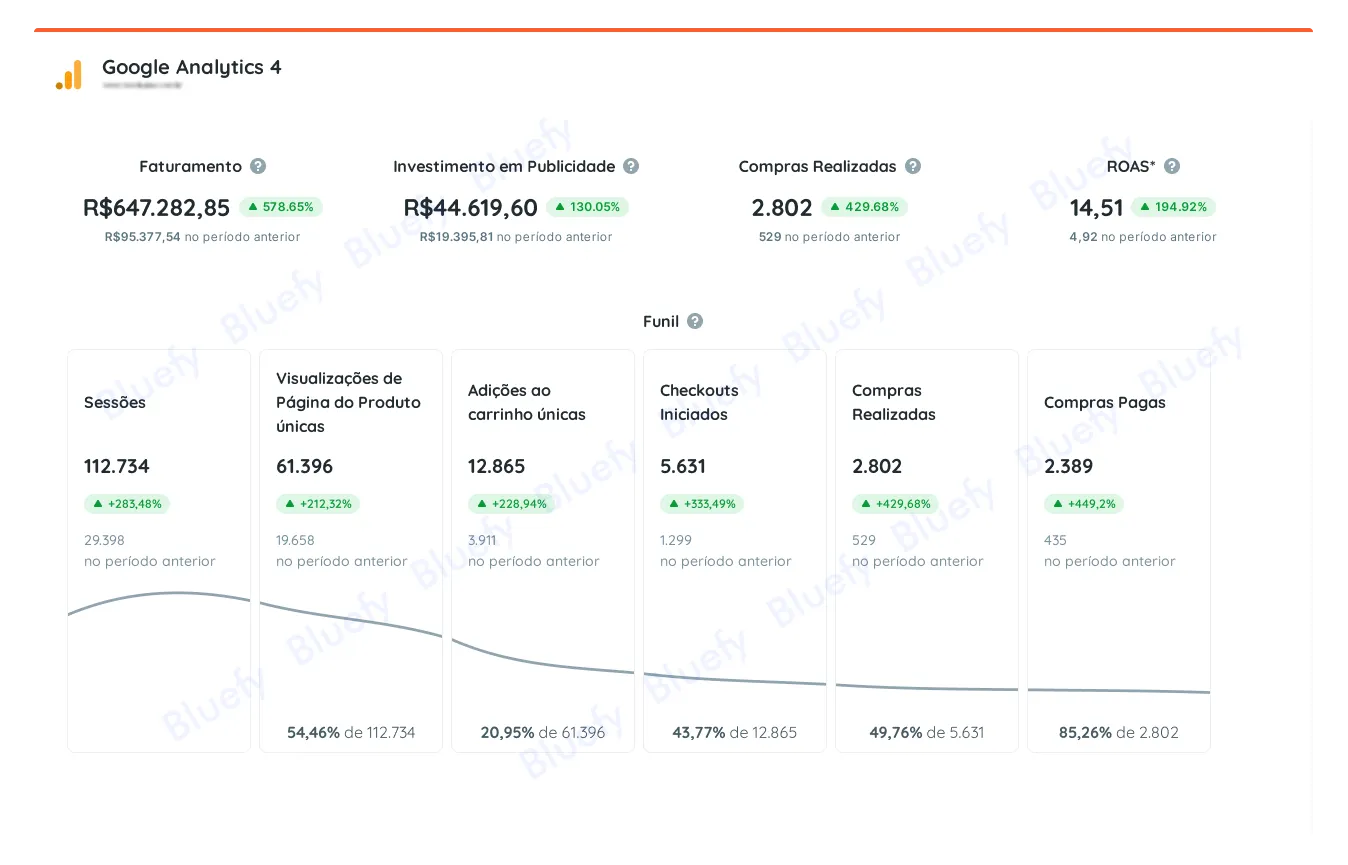Click the Google Analytics 4 heading
Screen dimensions: 1348x865
tap(192, 67)
